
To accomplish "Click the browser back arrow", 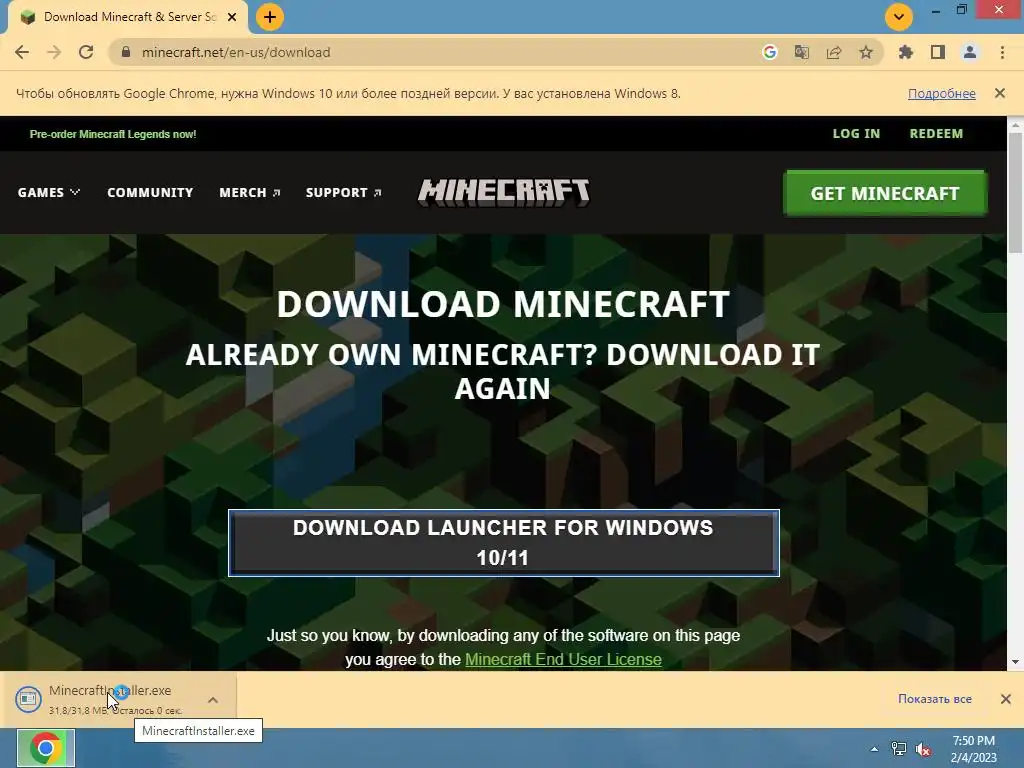I will pyautogui.click(x=22, y=52).
